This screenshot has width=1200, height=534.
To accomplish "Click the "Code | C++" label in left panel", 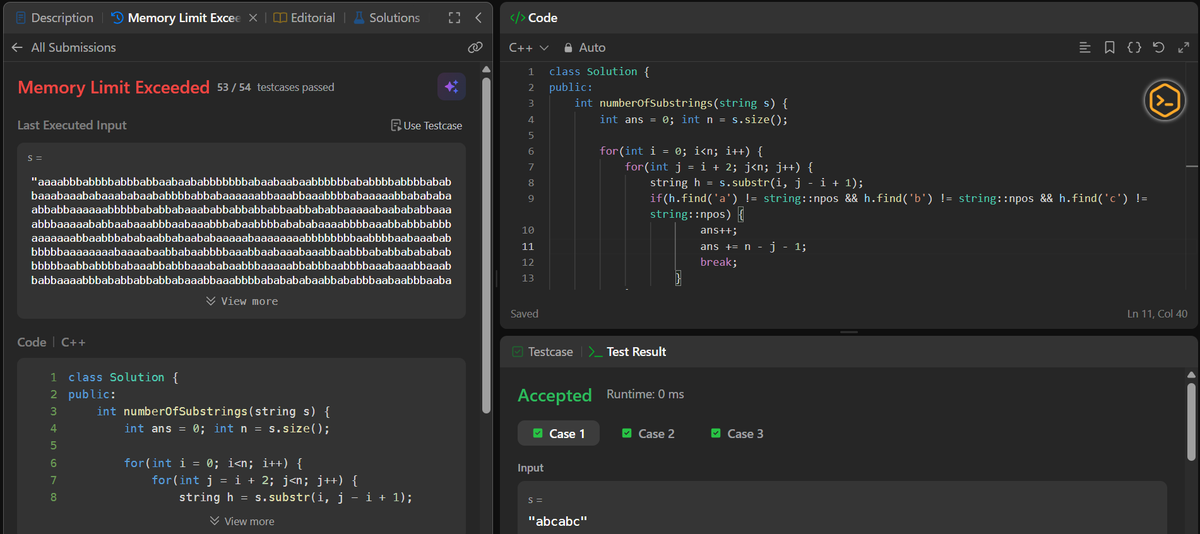I will click(51, 342).
